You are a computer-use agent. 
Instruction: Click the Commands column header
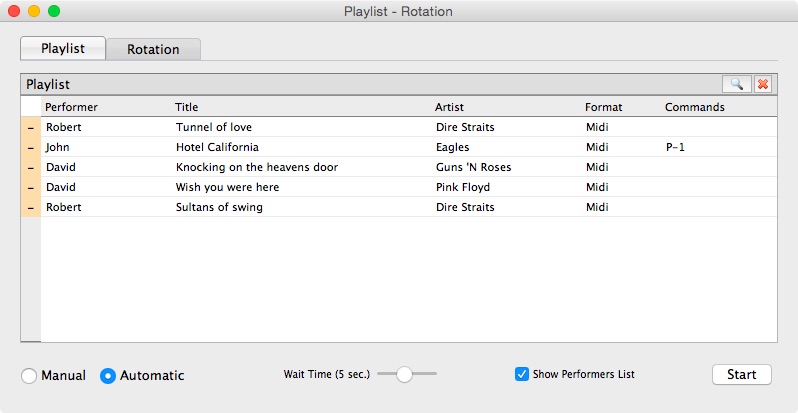click(x=695, y=107)
